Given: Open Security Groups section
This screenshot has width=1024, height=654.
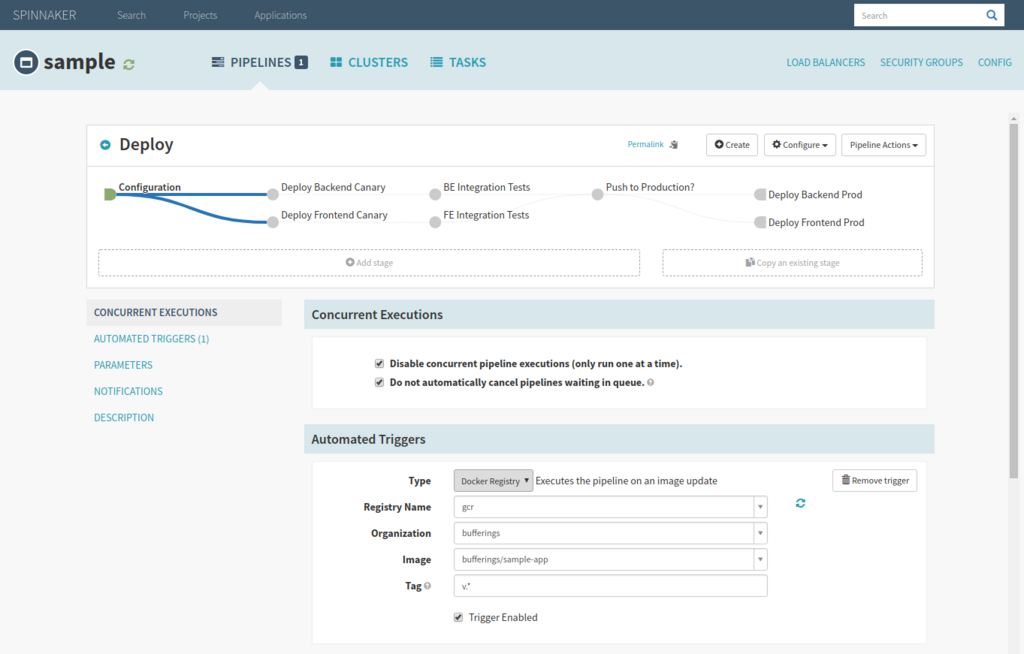Looking at the screenshot, I should click(x=921, y=62).
